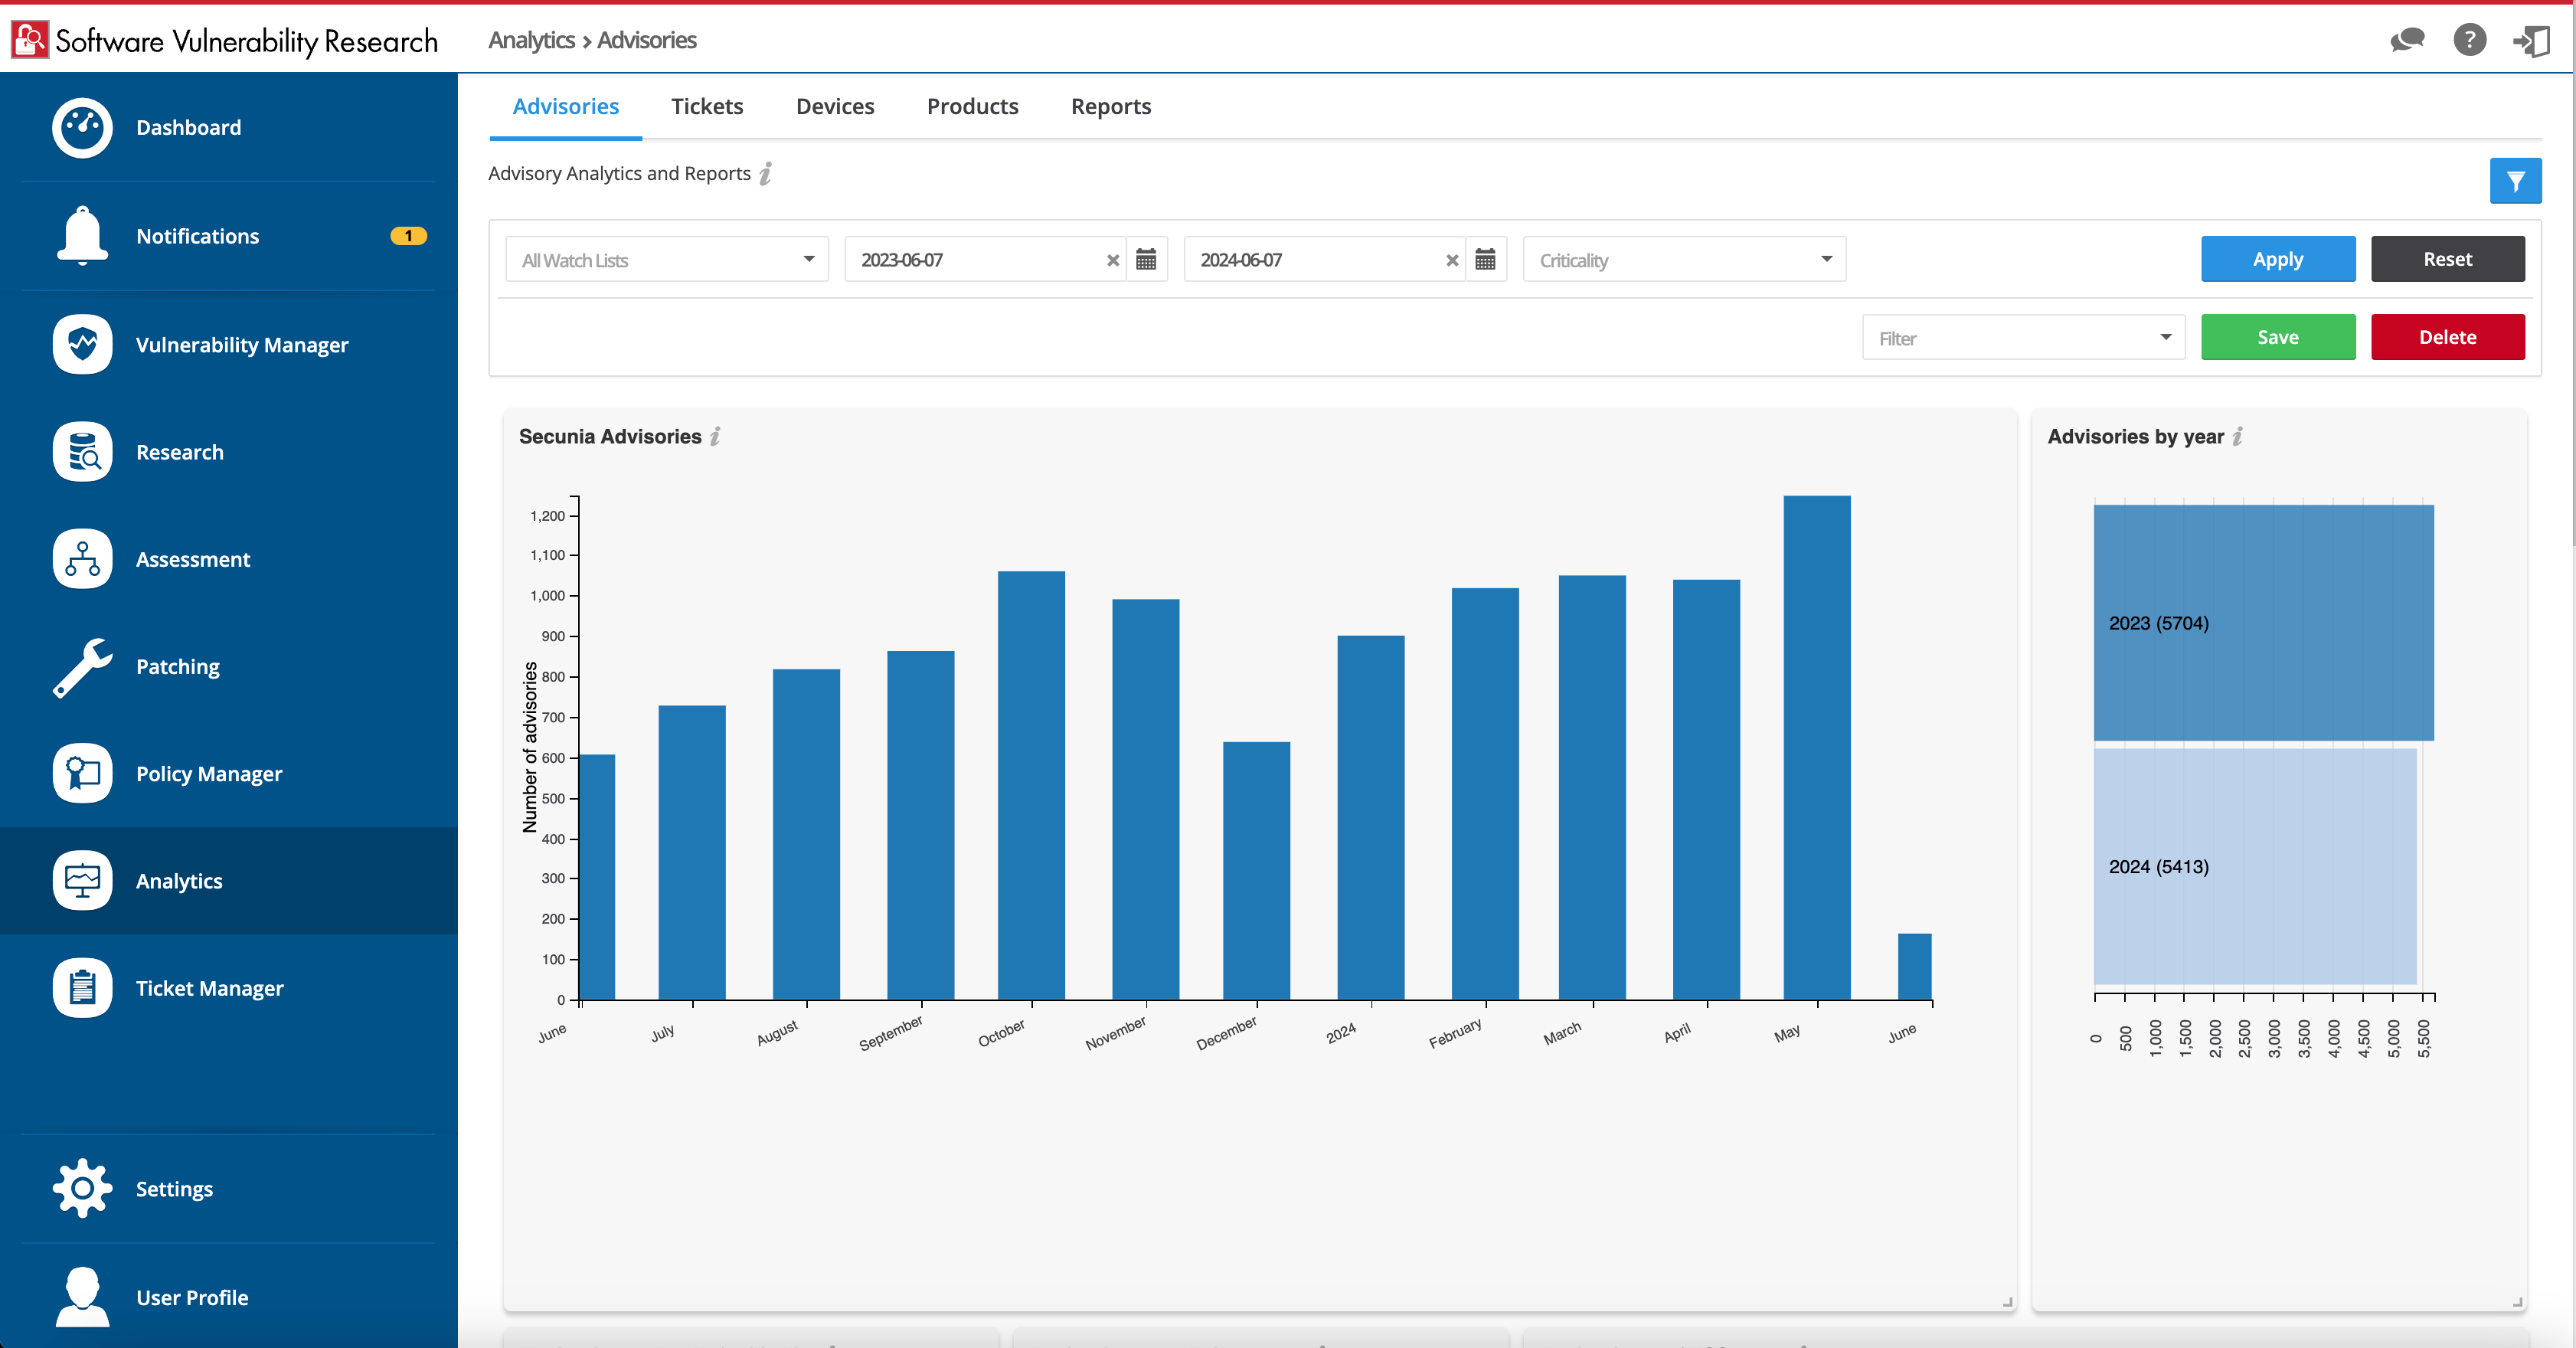
Task: Open Notifications with the bell icon
Action: [81, 236]
